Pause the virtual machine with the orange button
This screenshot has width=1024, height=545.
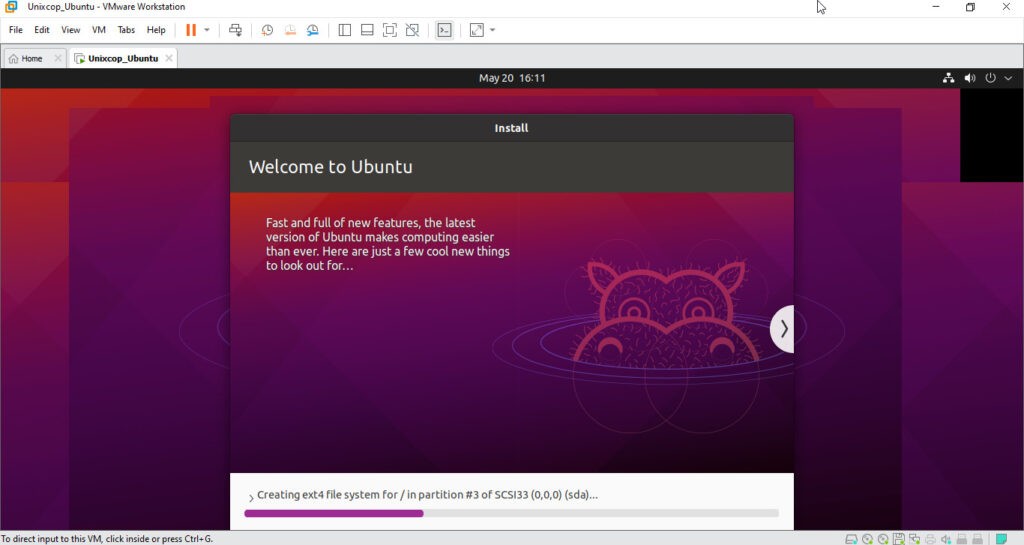tap(191, 30)
